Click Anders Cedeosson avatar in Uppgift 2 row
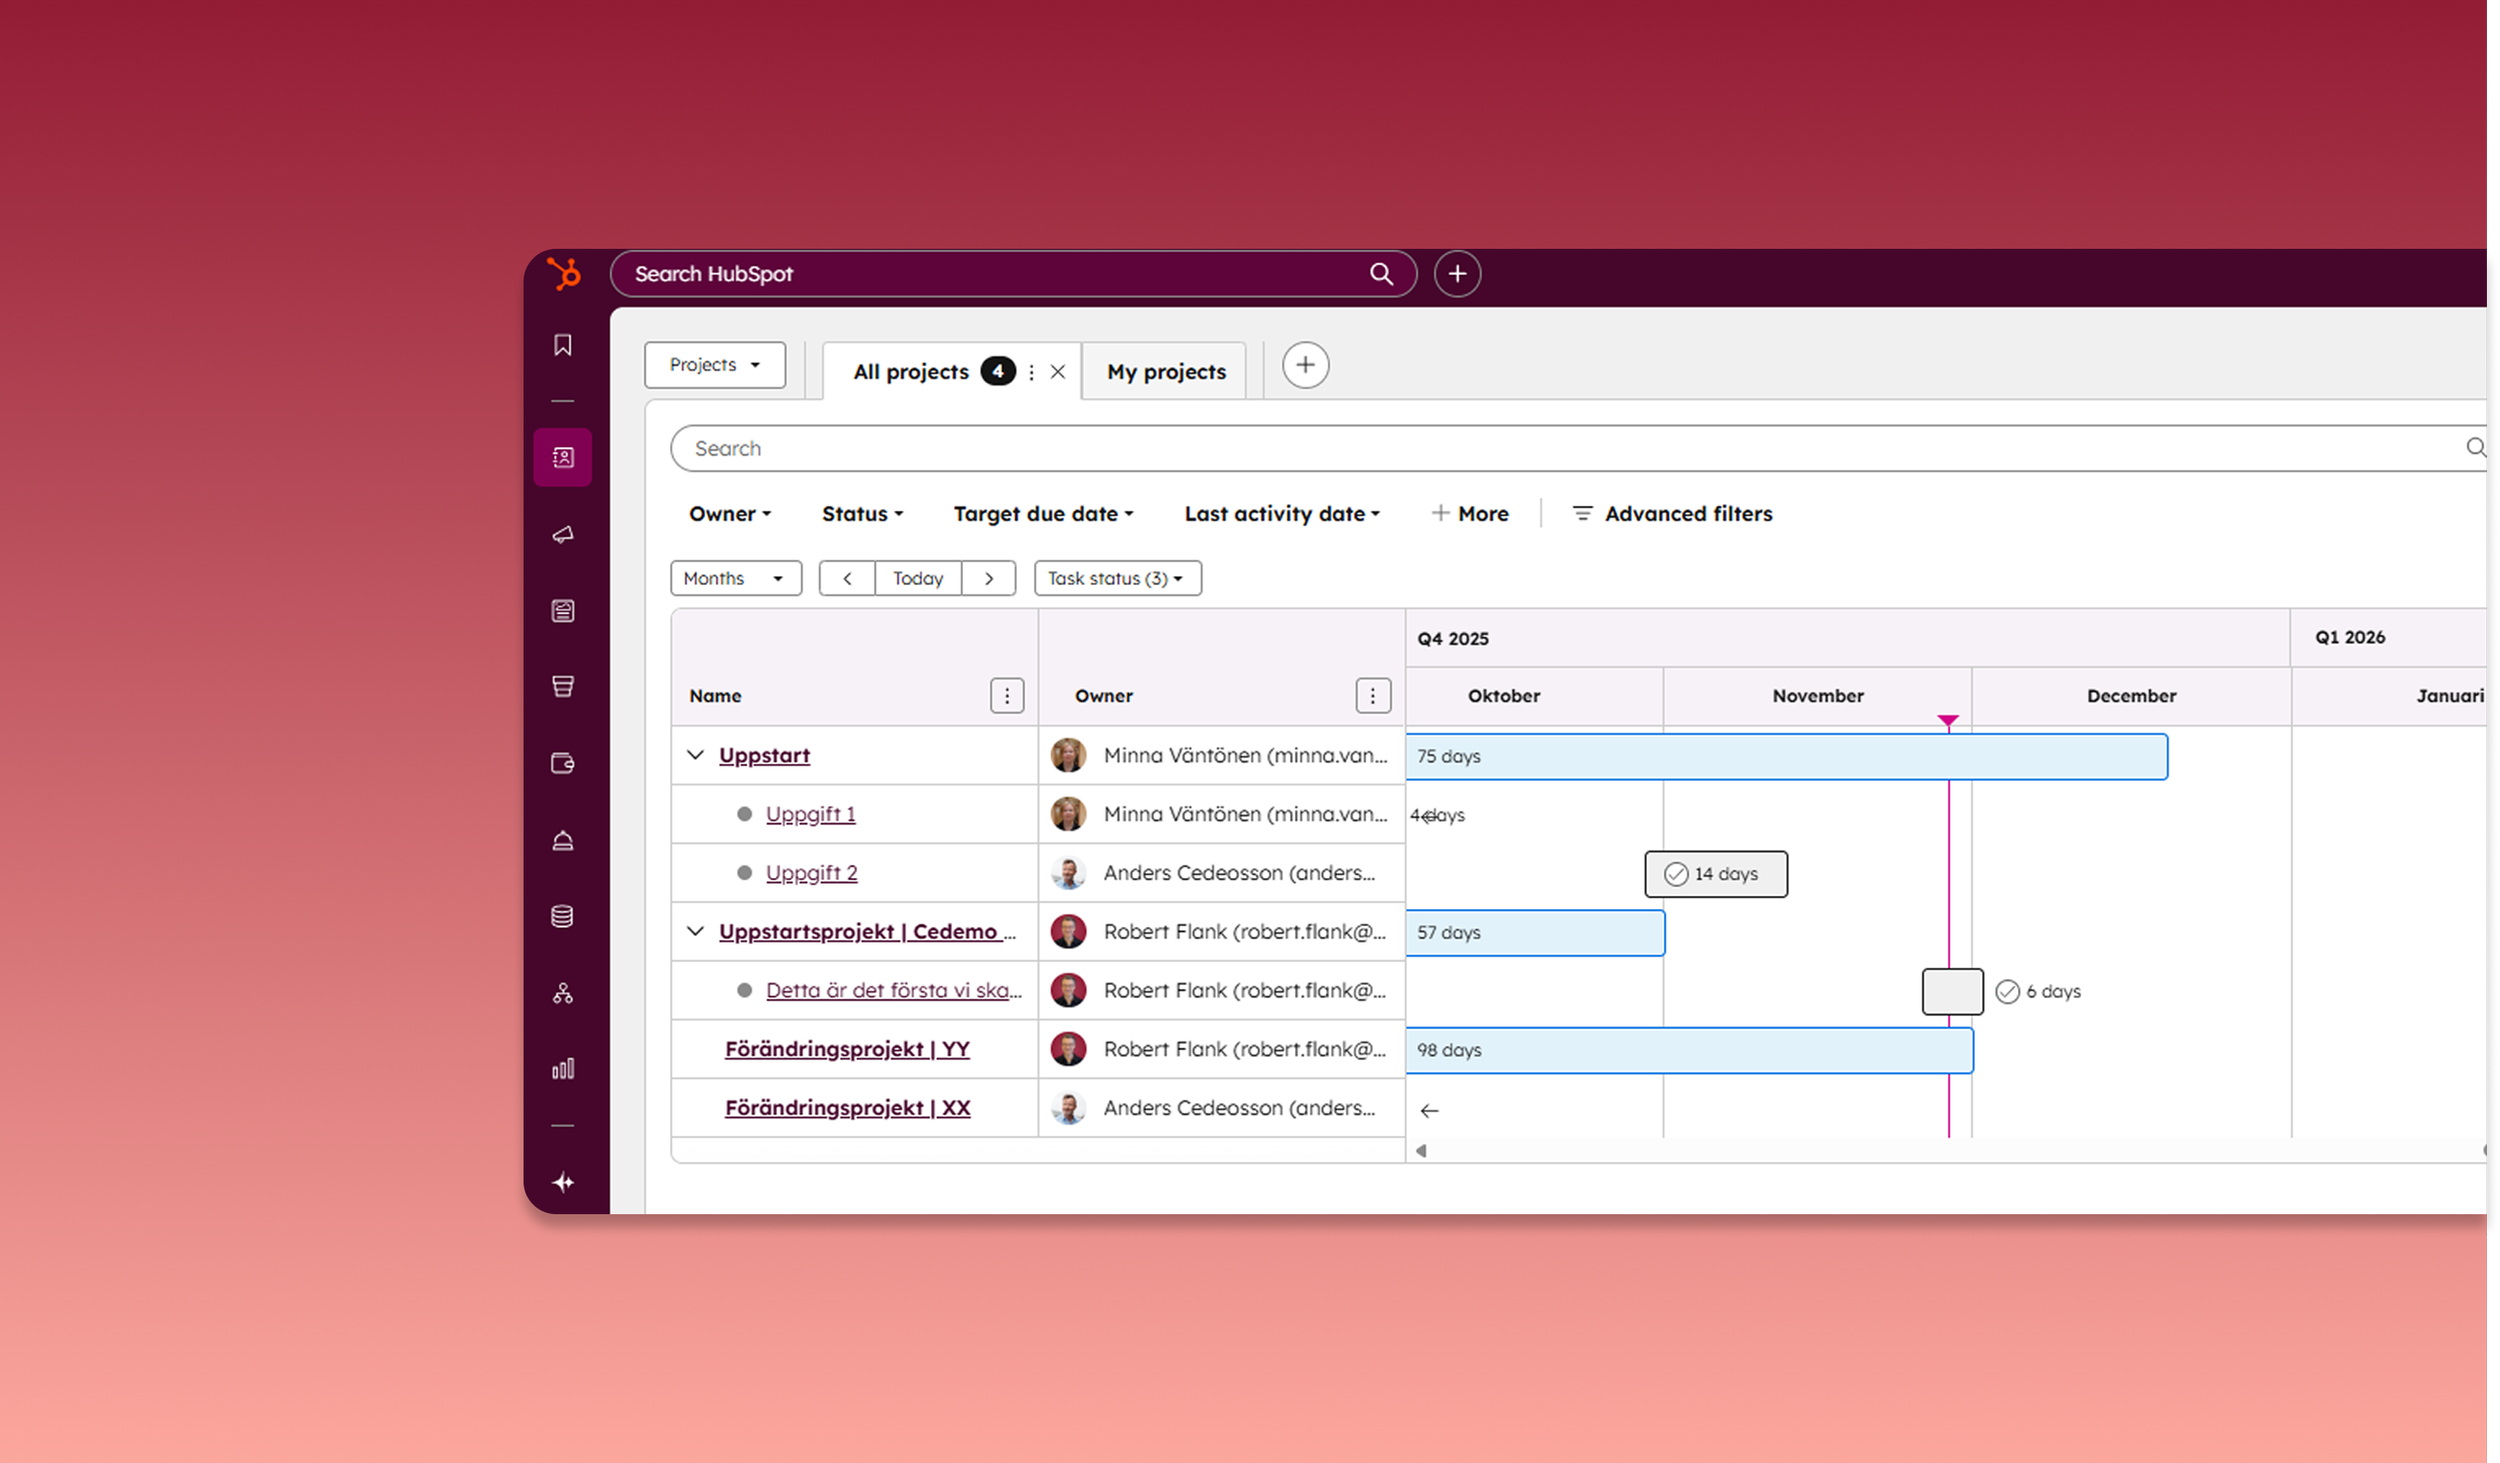2500x1463 pixels. 1069,873
